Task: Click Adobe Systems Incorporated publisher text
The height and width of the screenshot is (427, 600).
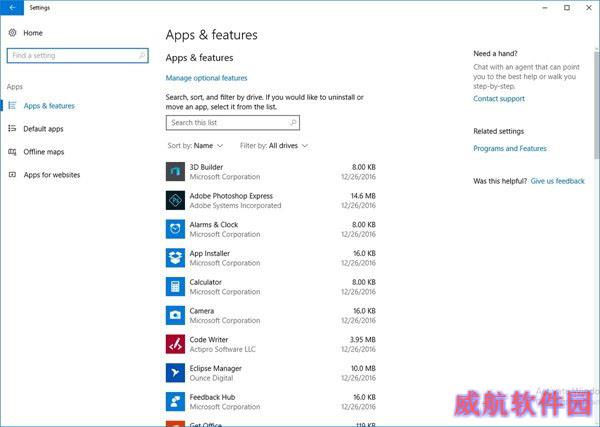Action: click(x=235, y=205)
